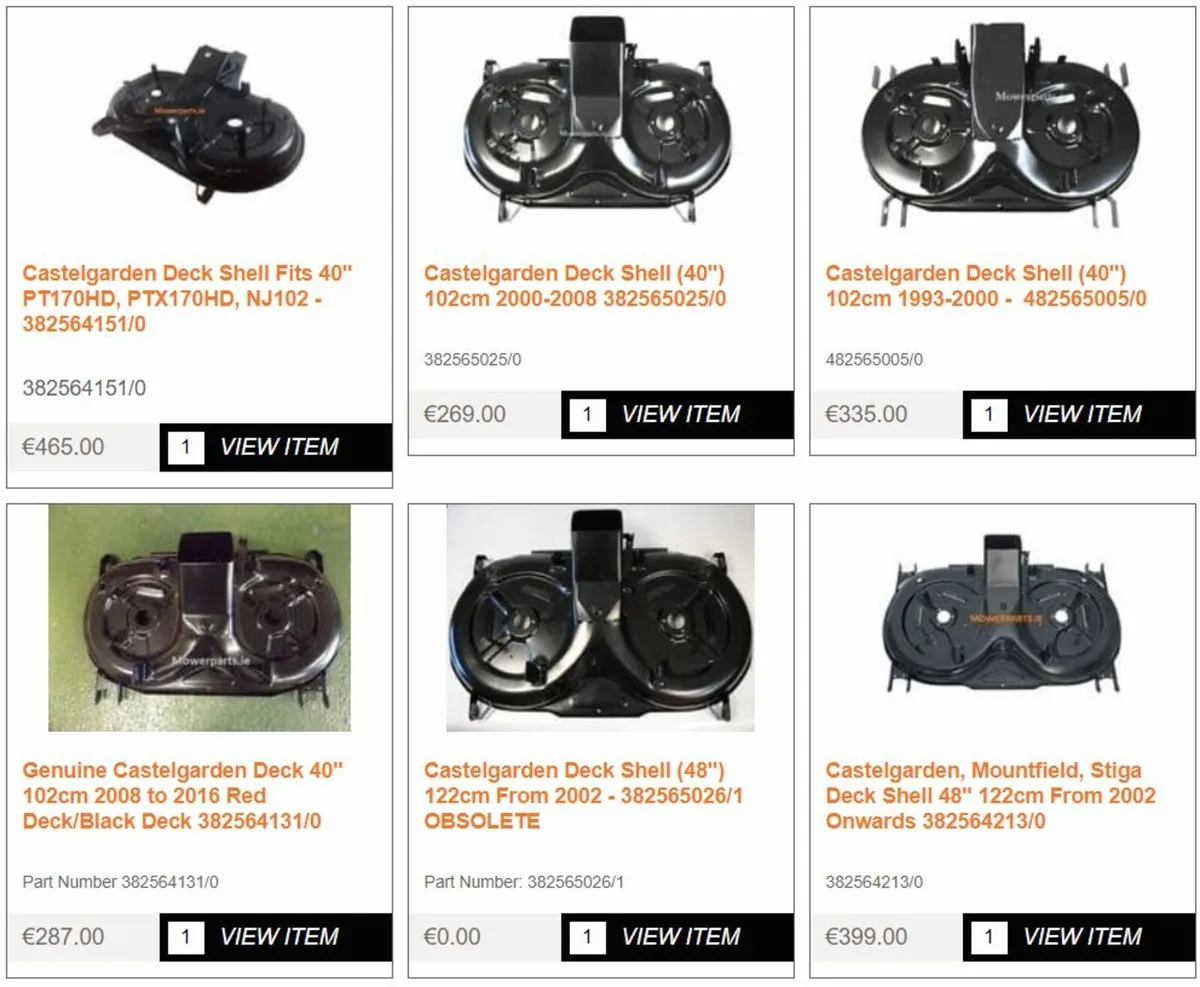Click the Stiga 382564213/0 deck shell image
This screenshot has height=987, width=1200.
click(1003, 618)
